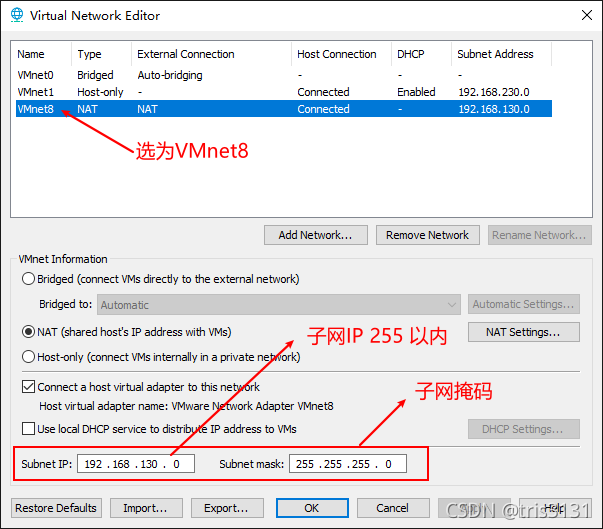Viewport: 603px width, 529px height.
Task: Click the Host-only type cell
Action: pyautogui.click(x=100, y=92)
